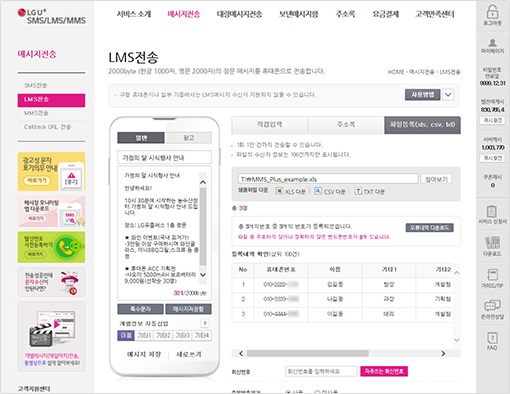The image size is (510, 394).
Task: Click right arrow of horizontal table scrollbar
Action: point(443,353)
